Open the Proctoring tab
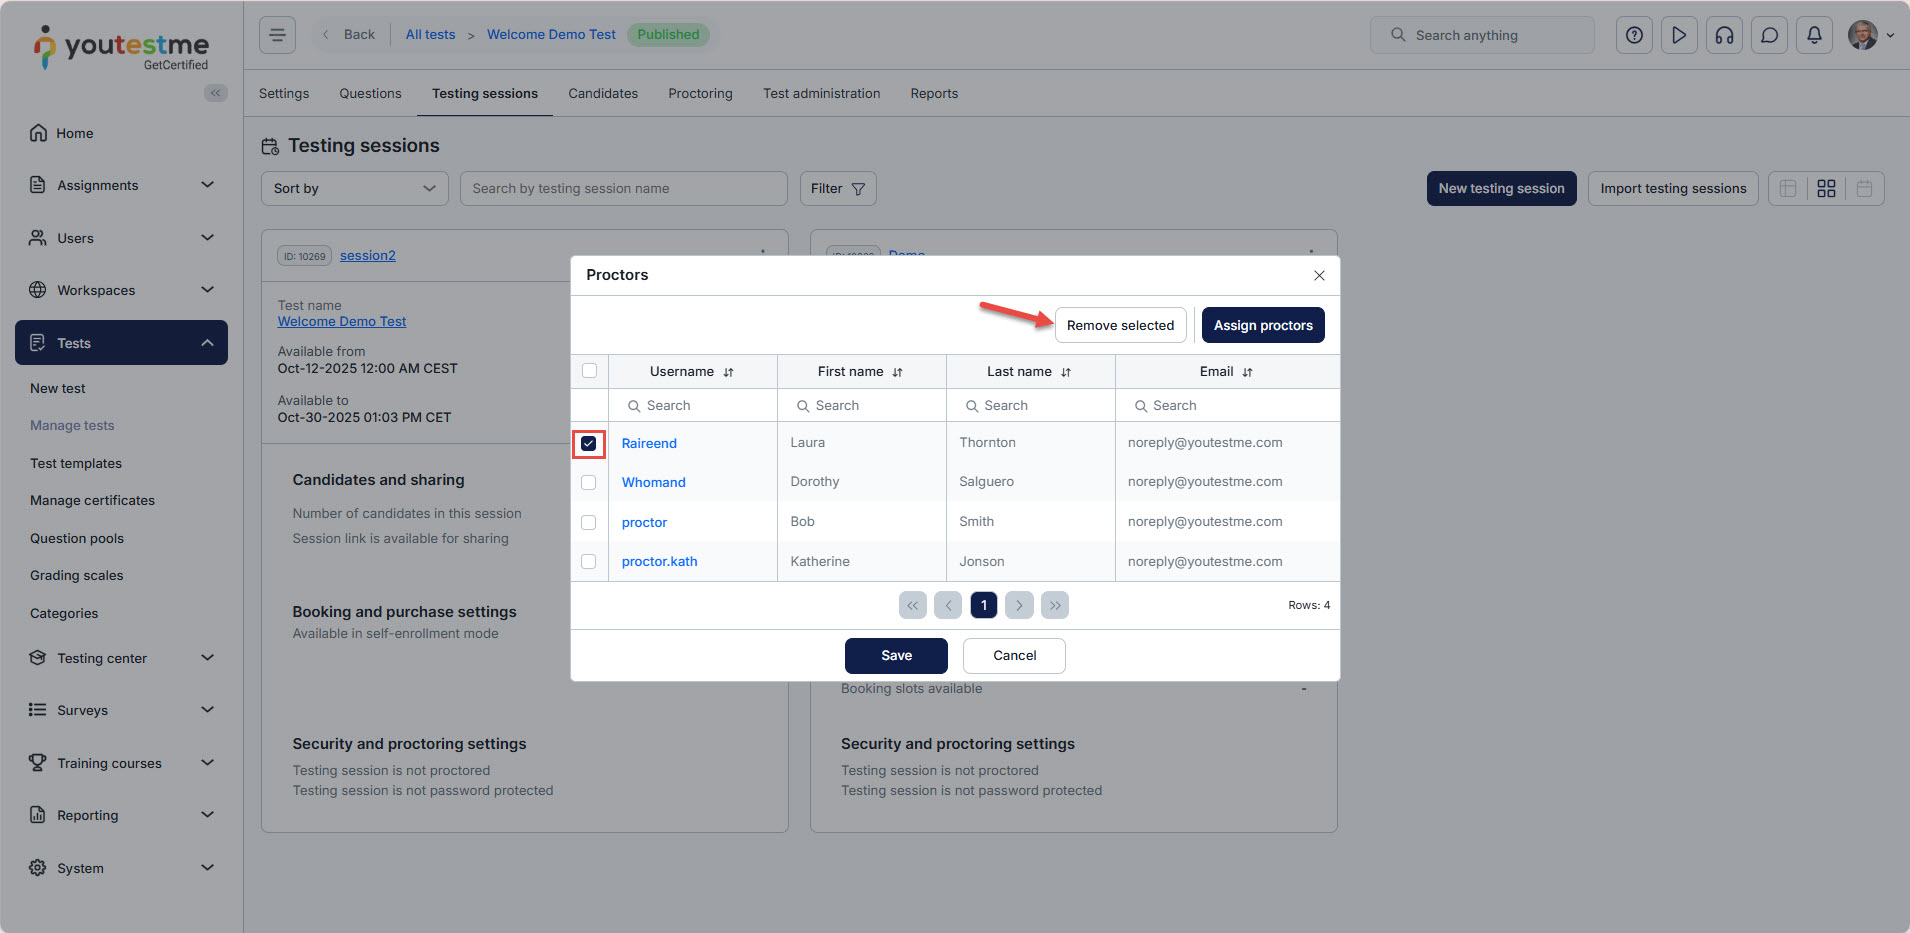 (x=700, y=94)
